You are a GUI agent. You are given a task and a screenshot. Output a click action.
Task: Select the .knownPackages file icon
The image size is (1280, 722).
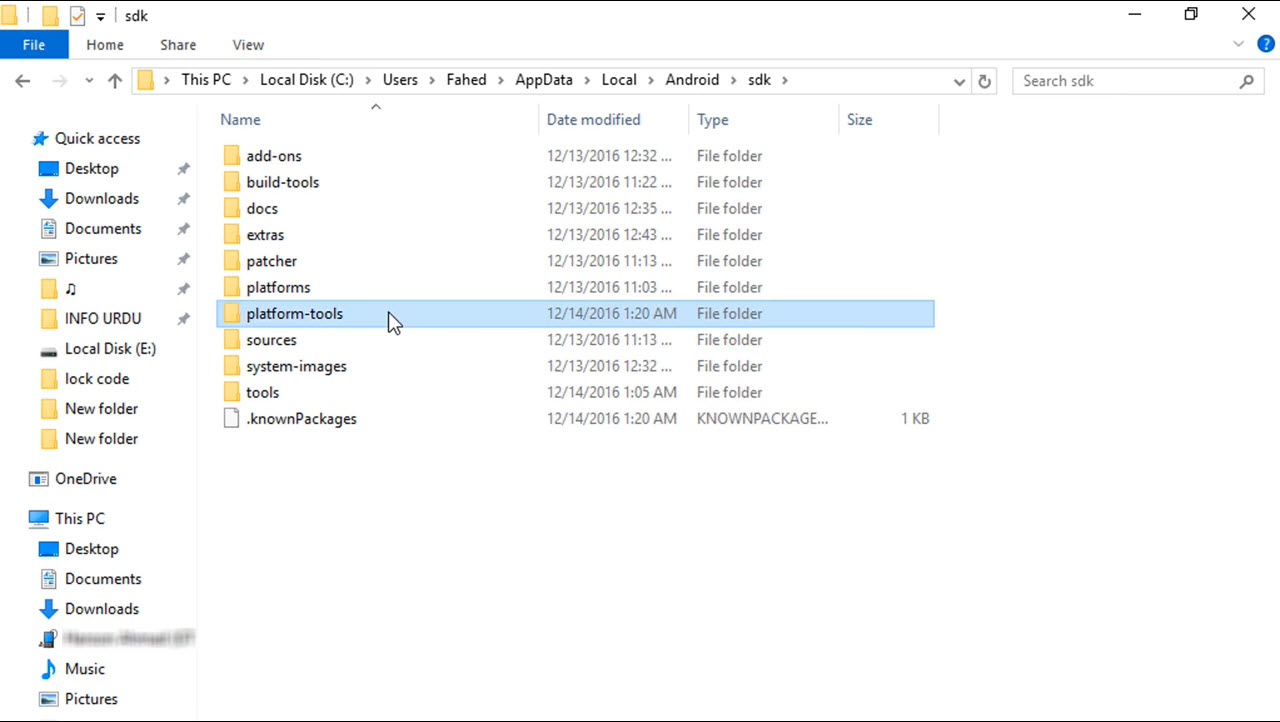point(232,419)
